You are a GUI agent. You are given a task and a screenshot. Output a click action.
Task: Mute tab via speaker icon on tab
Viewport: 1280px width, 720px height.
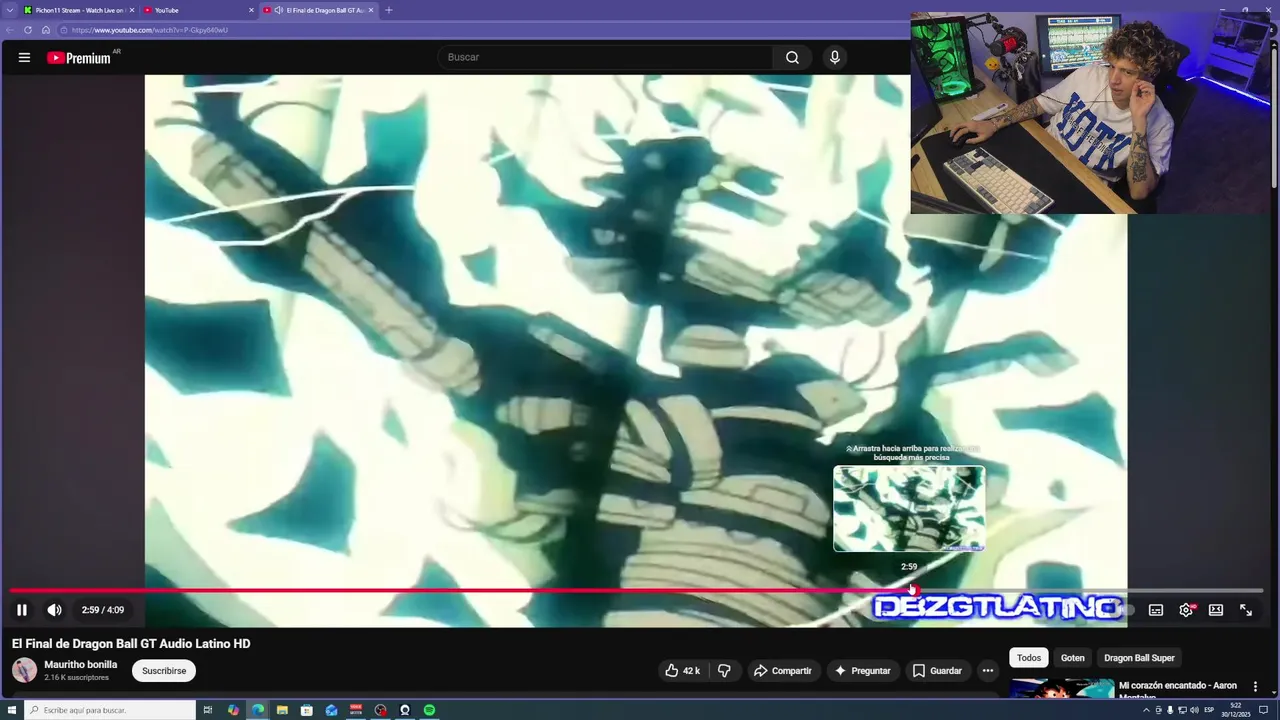[278, 10]
